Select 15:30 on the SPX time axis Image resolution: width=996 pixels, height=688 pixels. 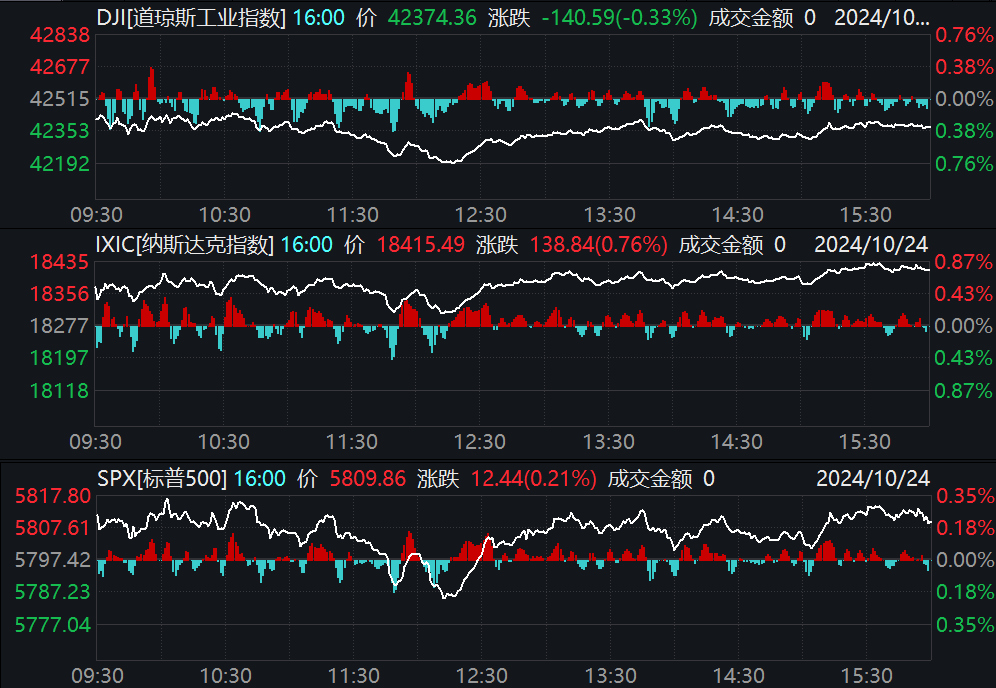click(x=865, y=675)
